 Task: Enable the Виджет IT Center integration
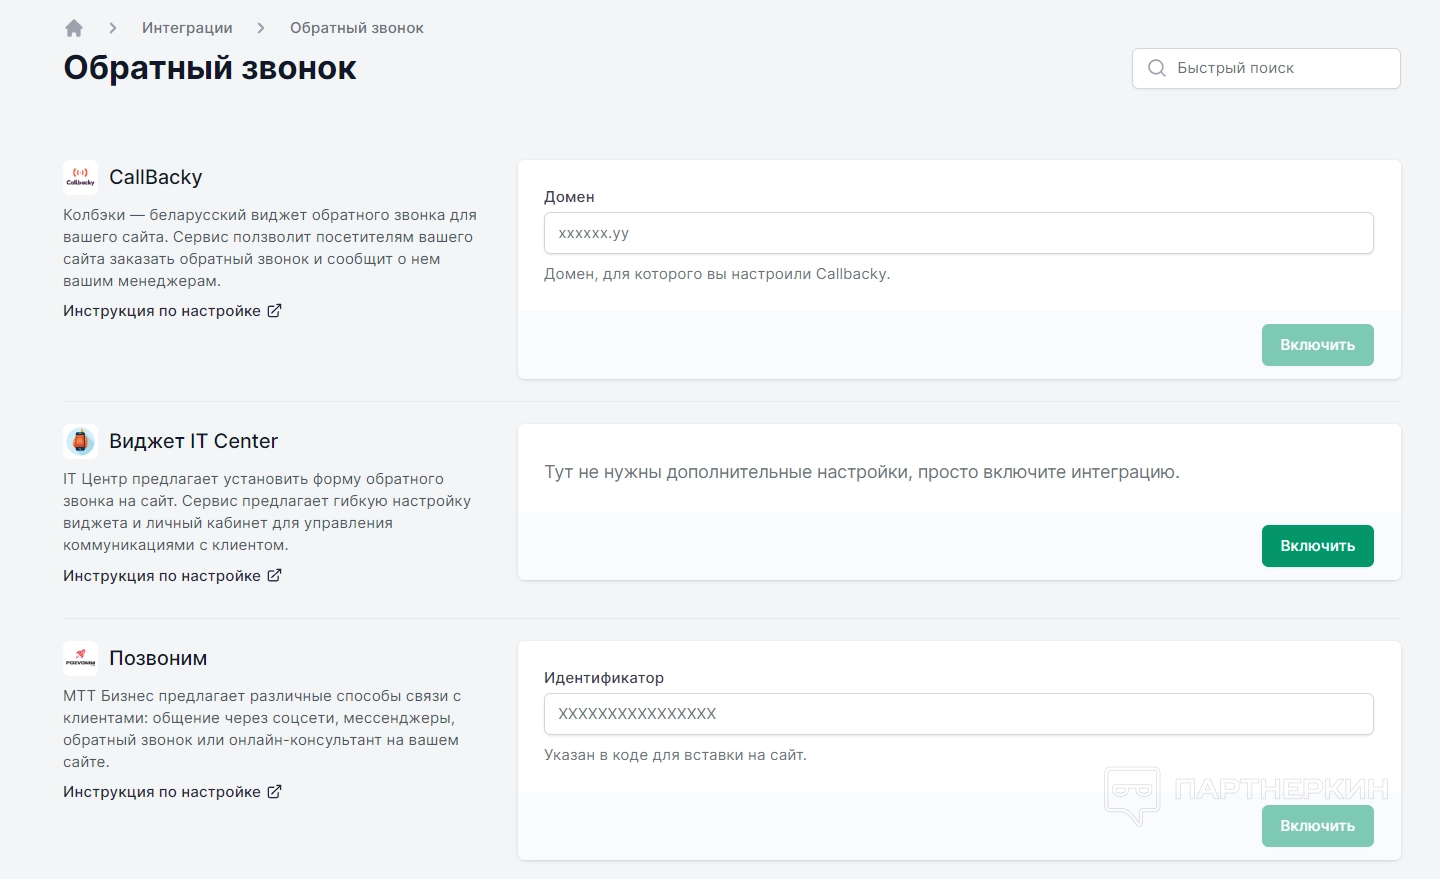click(1317, 546)
